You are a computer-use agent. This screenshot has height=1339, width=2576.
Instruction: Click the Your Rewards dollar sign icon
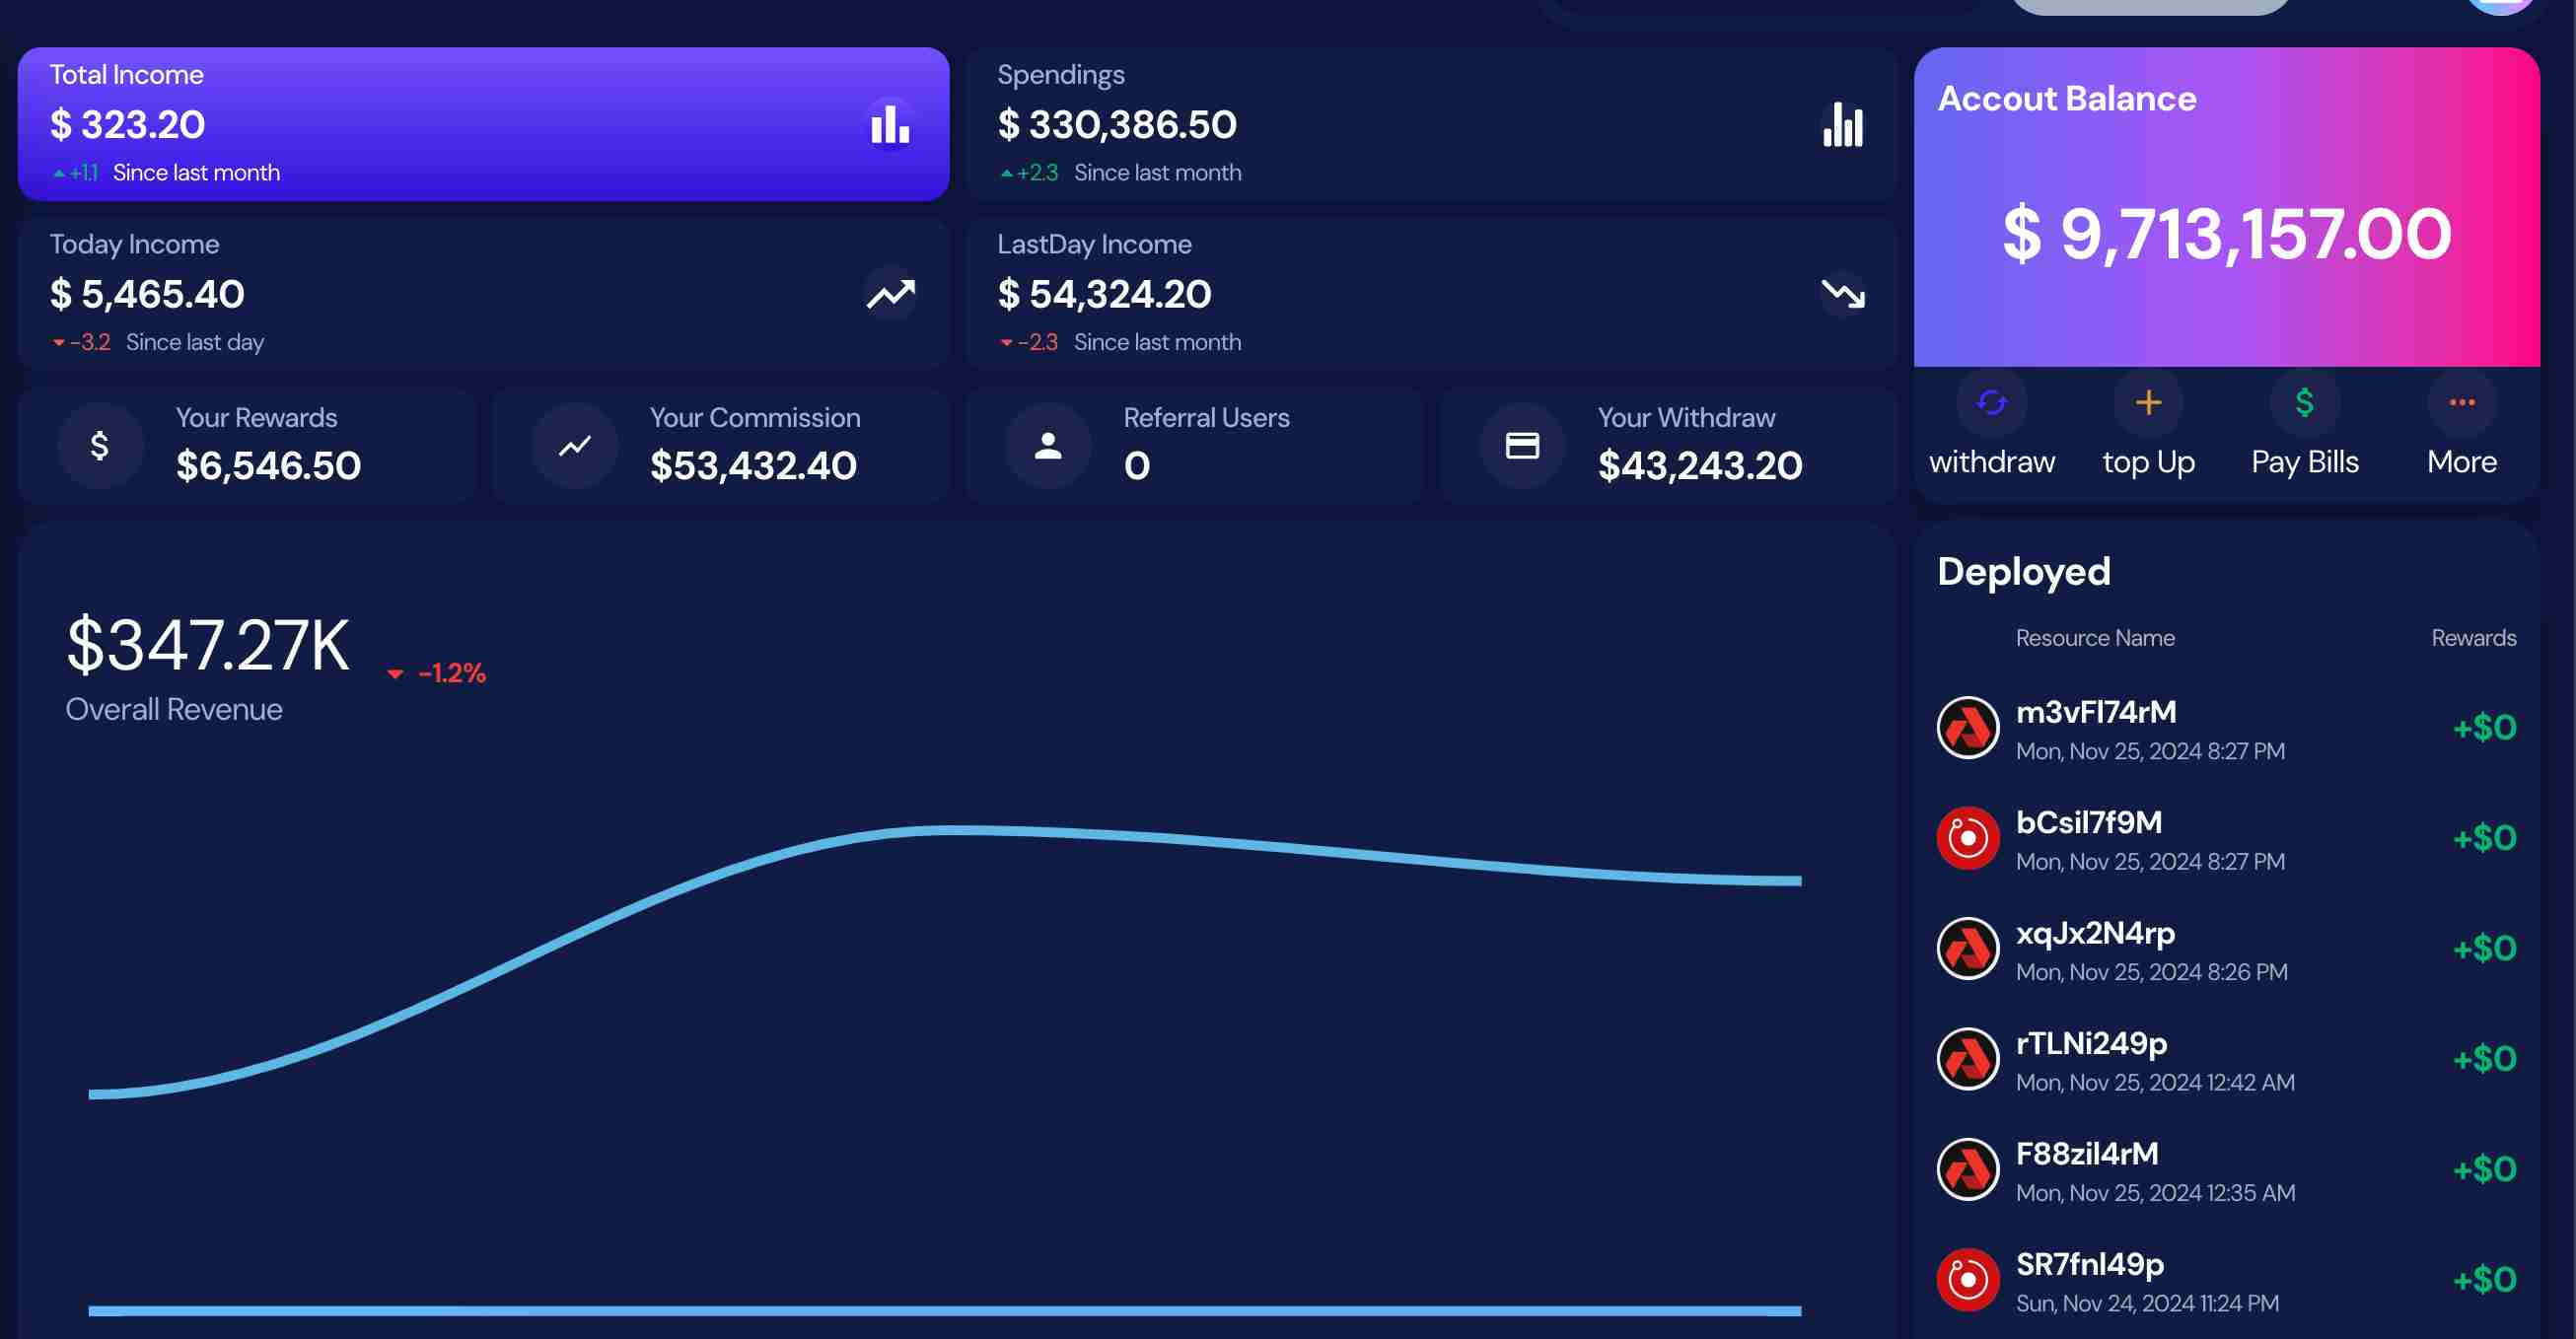(x=97, y=445)
